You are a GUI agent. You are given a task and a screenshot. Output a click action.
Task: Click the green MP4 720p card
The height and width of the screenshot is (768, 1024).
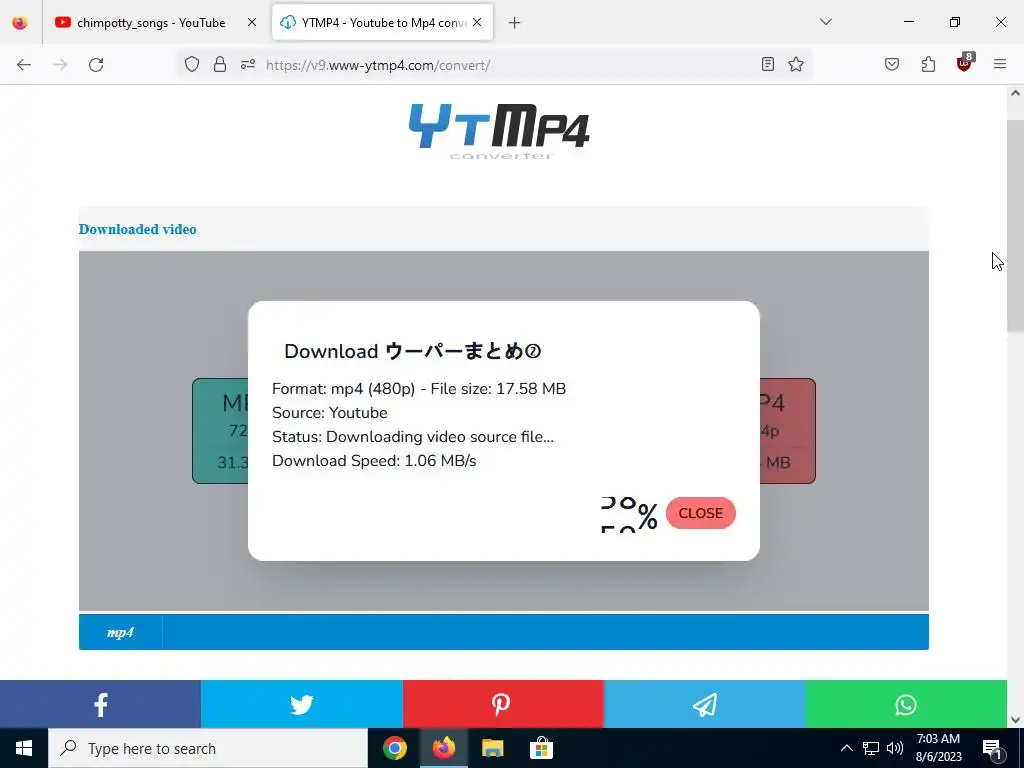(x=221, y=431)
